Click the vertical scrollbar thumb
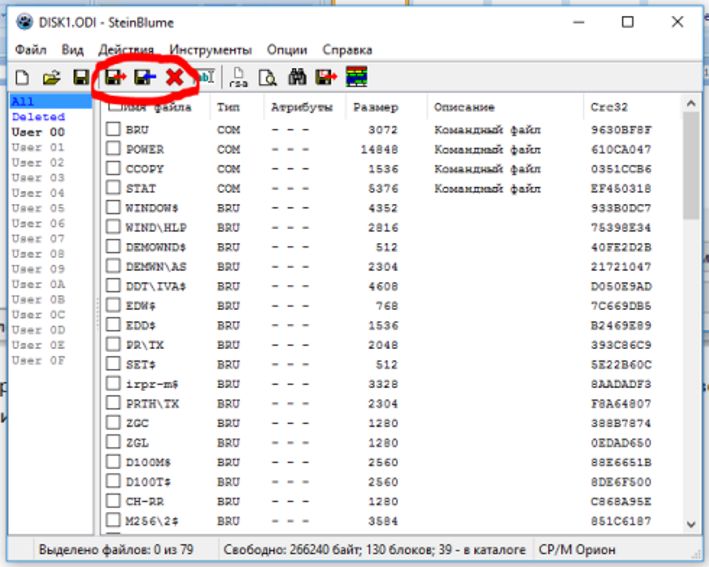The height and width of the screenshot is (567, 709). [x=691, y=165]
